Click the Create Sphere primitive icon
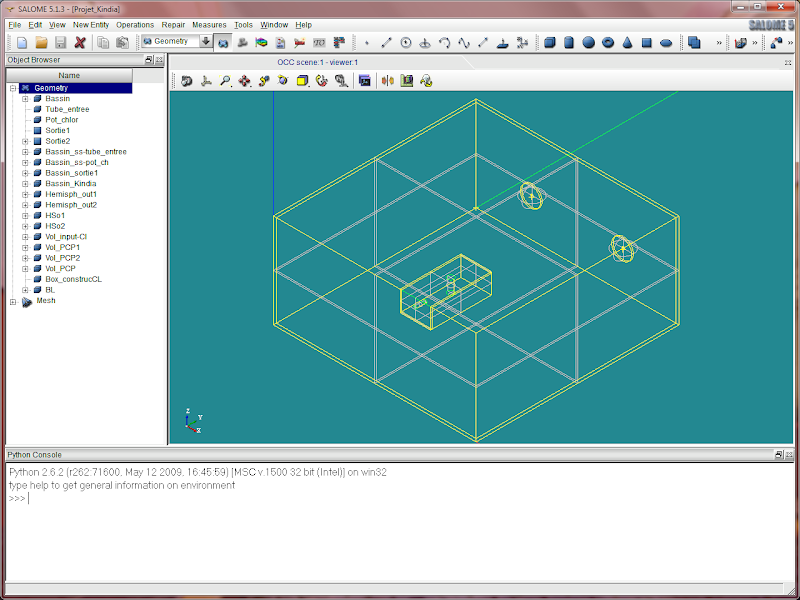The image size is (800, 600). [589, 42]
